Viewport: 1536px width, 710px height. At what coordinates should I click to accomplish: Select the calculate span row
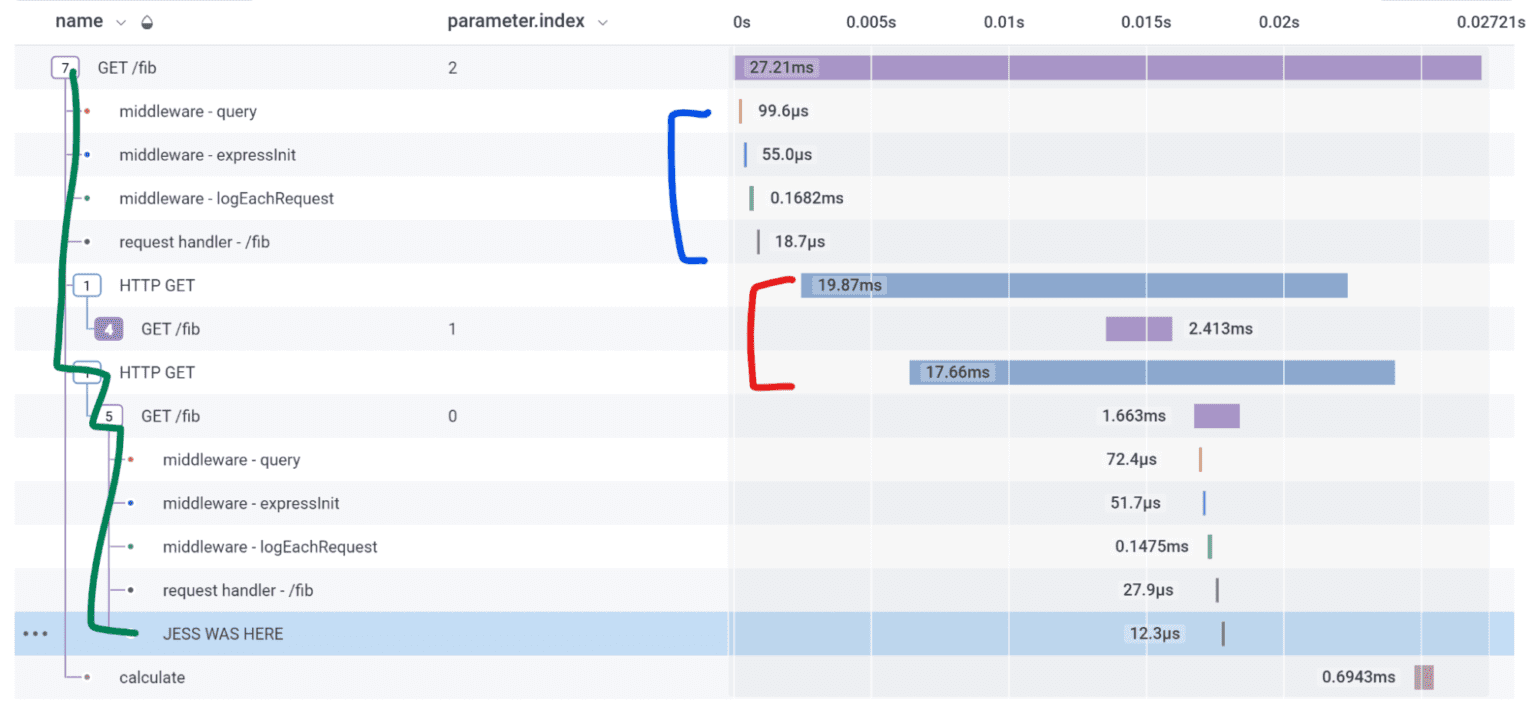(x=152, y=677)
